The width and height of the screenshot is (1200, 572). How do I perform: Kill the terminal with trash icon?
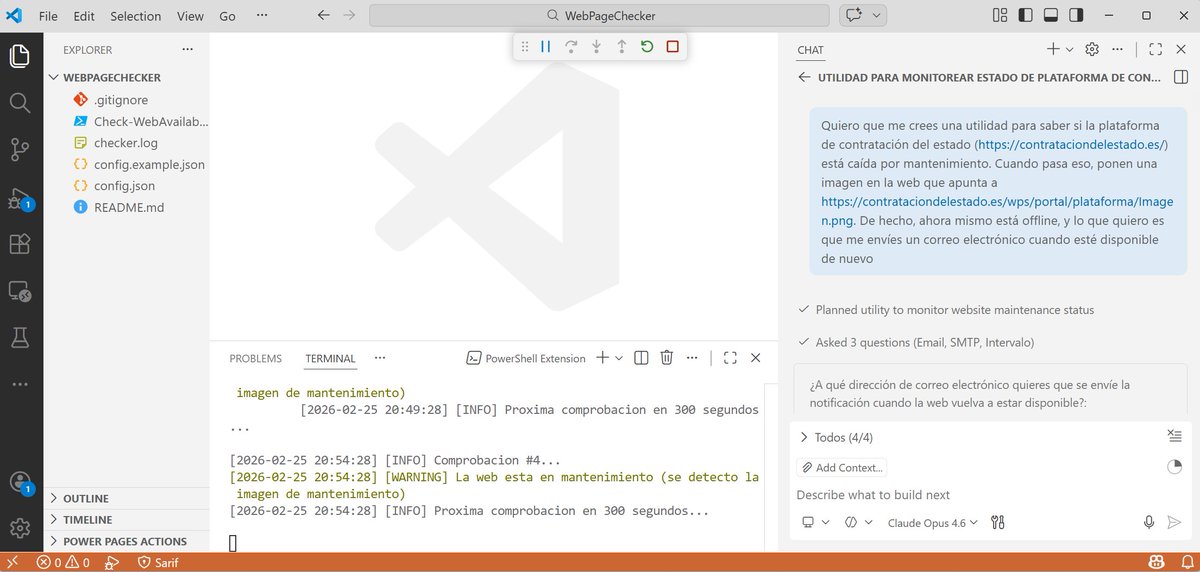point(666,358)
